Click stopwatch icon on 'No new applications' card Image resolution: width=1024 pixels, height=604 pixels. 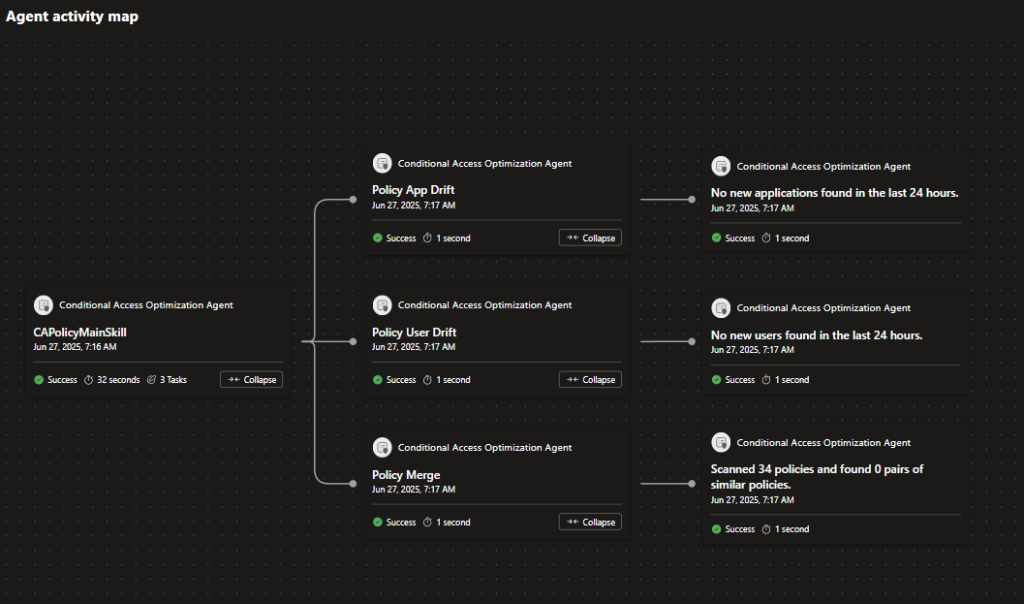(766, 238)
